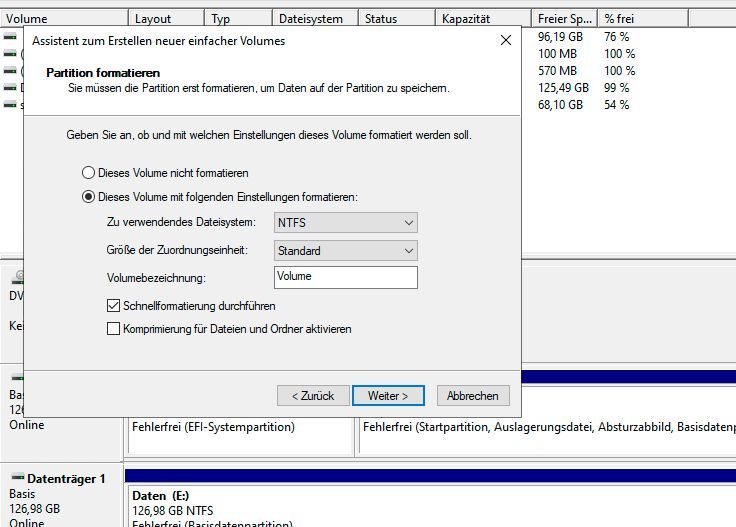Sort by the Volume column header
736x527 pixels.
(x=64, y=19)
